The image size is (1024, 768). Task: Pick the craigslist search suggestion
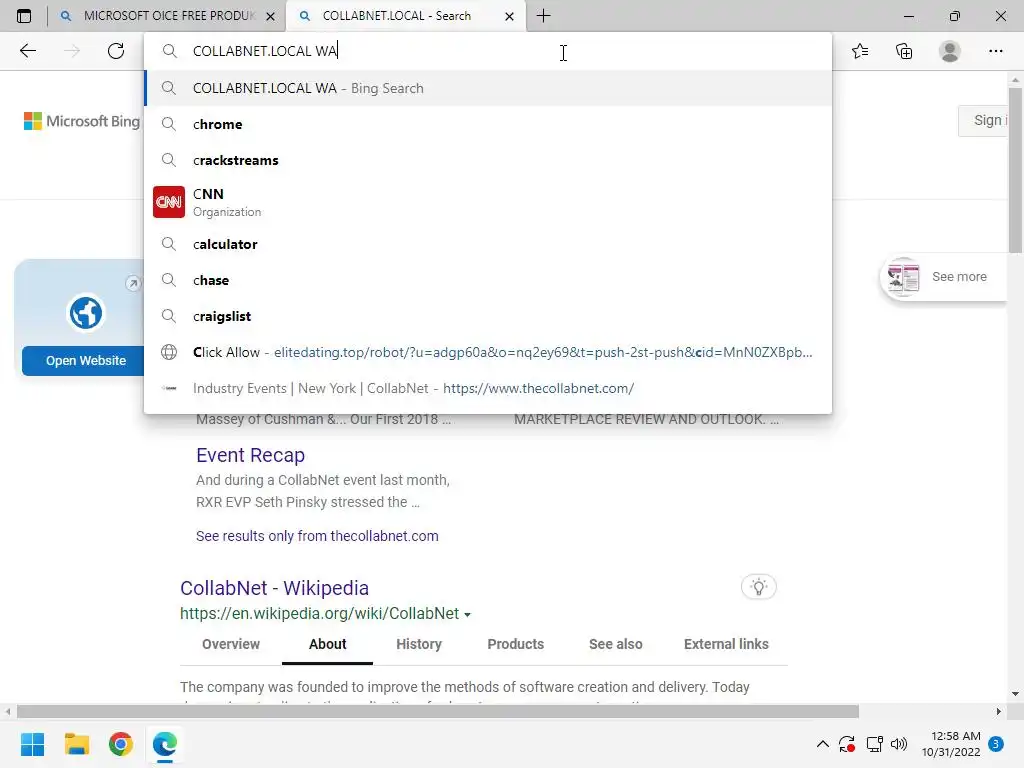point(488,316)
